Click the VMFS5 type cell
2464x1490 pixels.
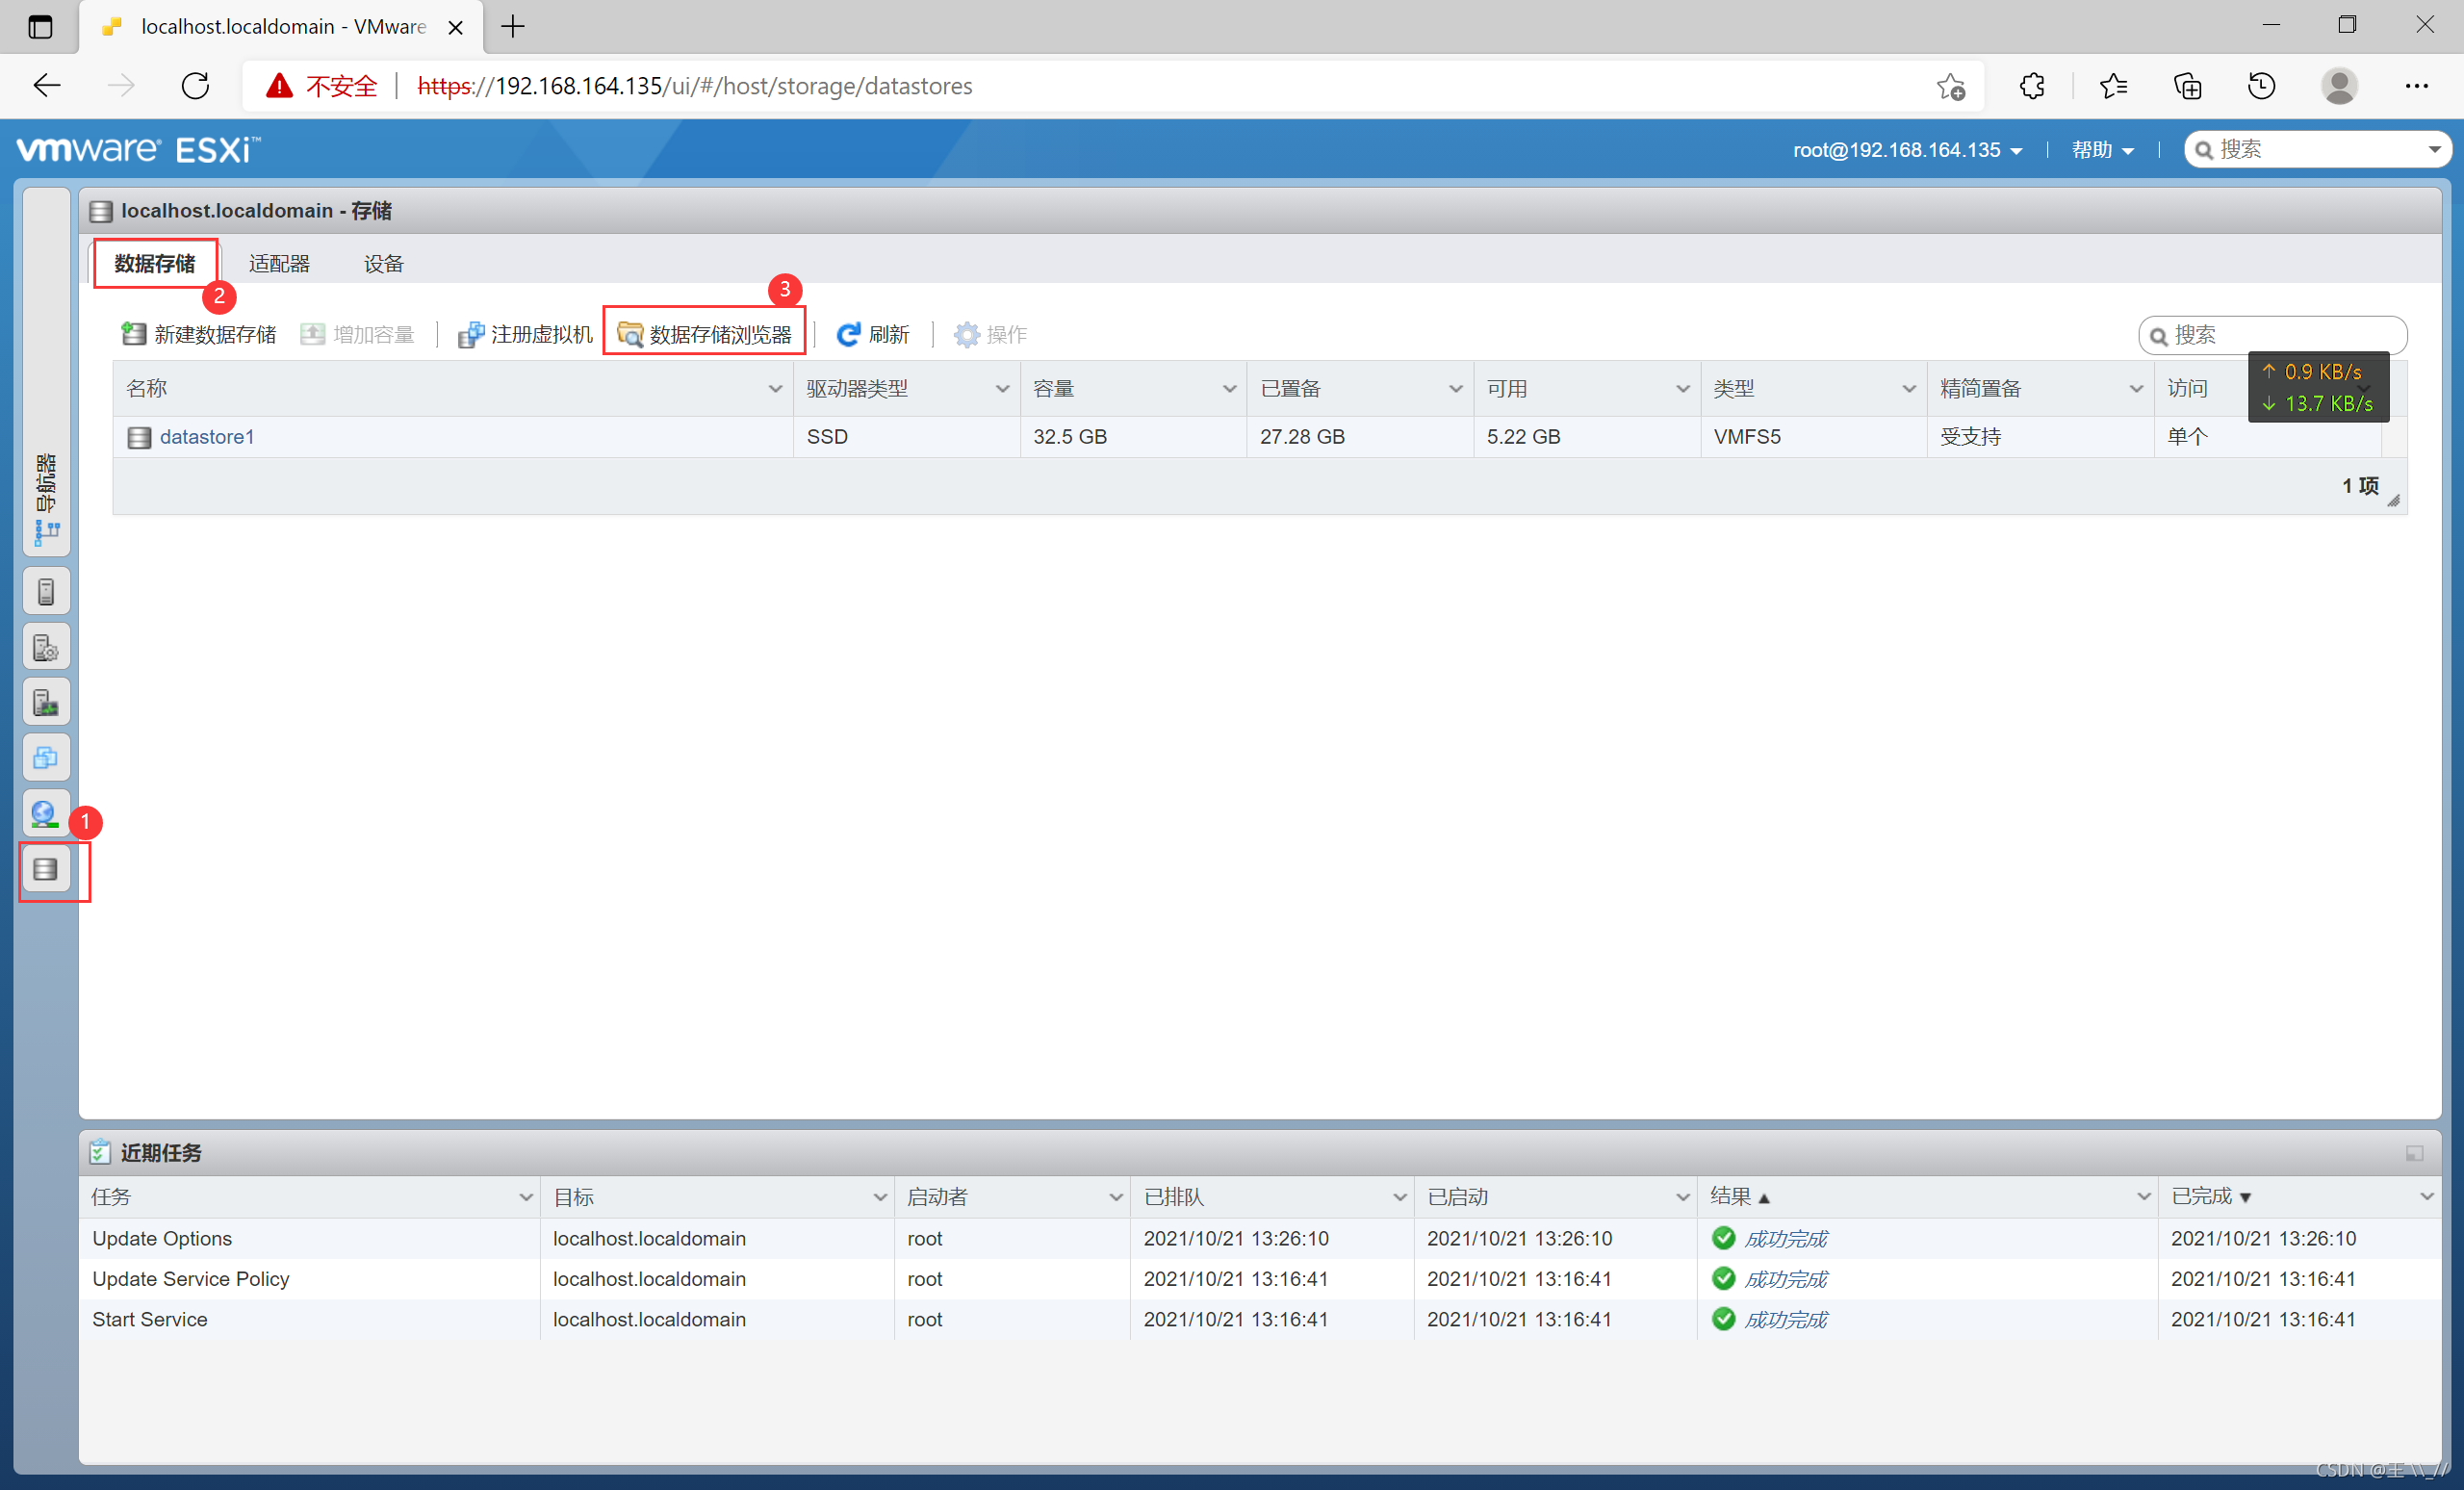[x=1813, y=437]
